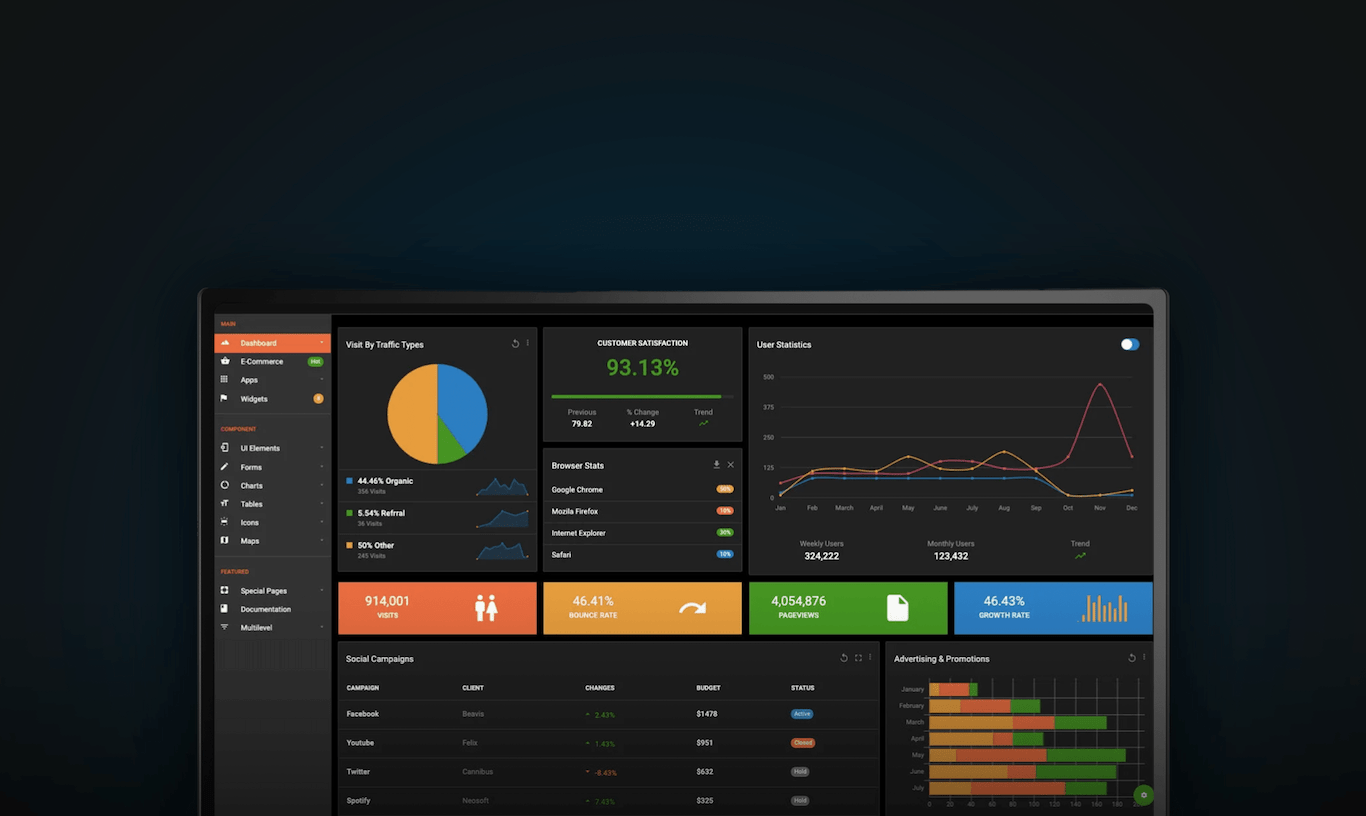Refresh the Advertising & Promotions card

1132,658
